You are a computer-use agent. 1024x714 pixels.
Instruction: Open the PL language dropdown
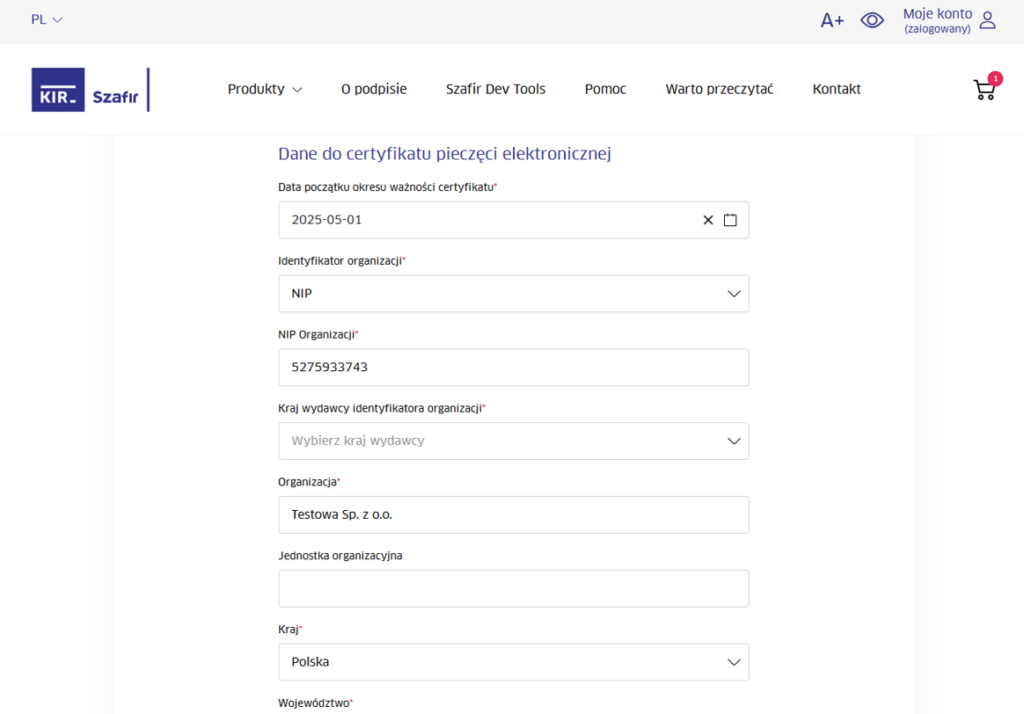point(46,20)
